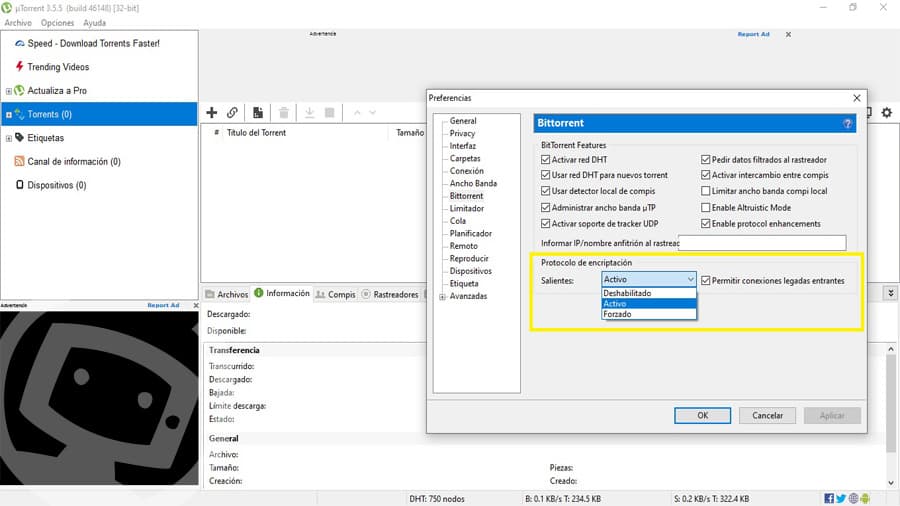Click the Move Down Queue arrow
Viewport: 900px width, 506px height.
tap(373, 112)
